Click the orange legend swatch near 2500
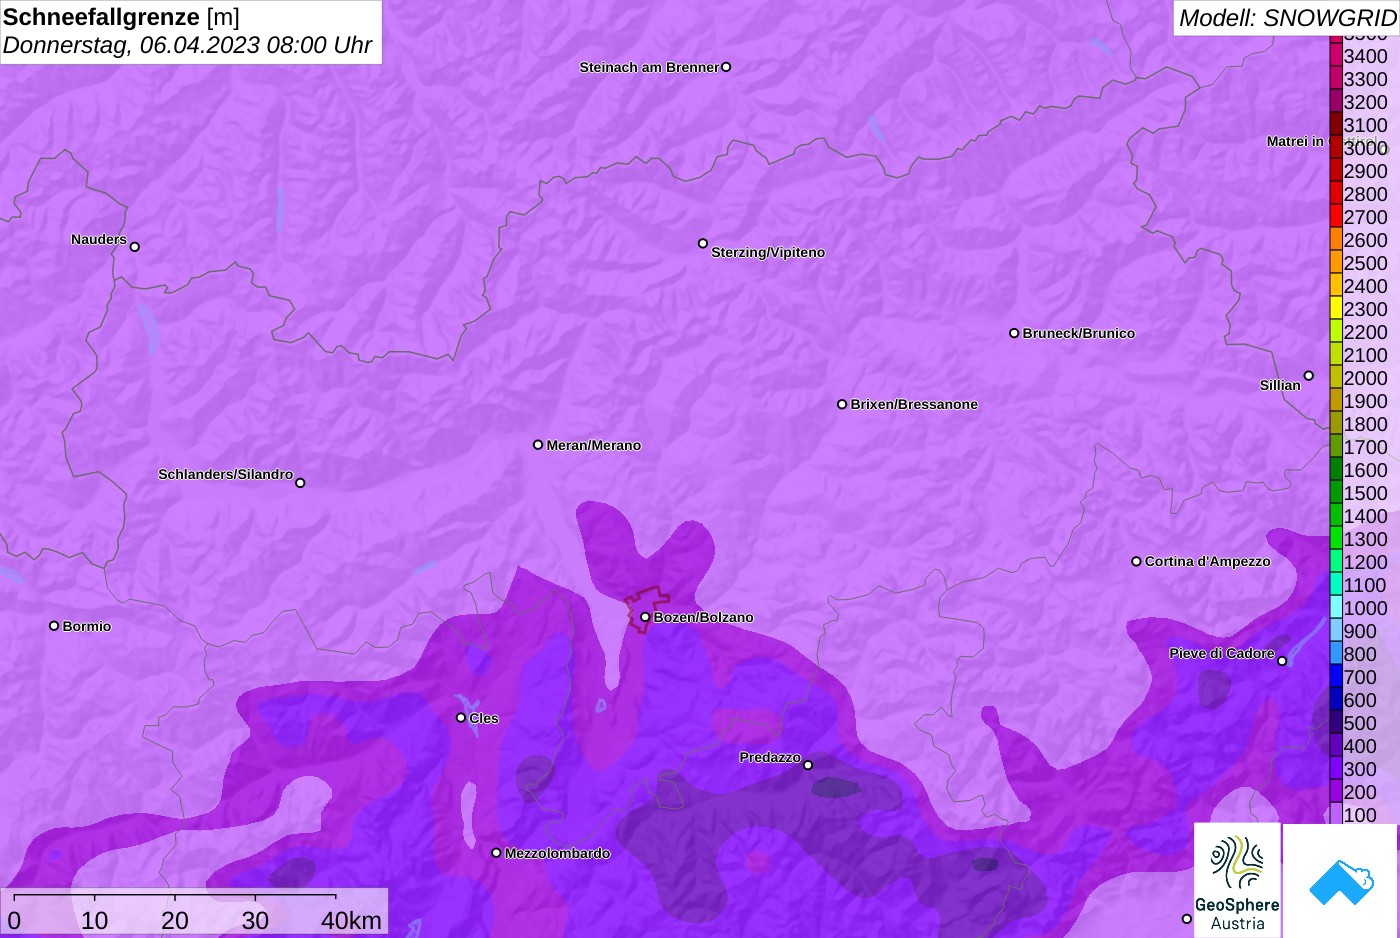Image resolution: width=1400 pixels, height=938 pixels. pos(1336,261)
